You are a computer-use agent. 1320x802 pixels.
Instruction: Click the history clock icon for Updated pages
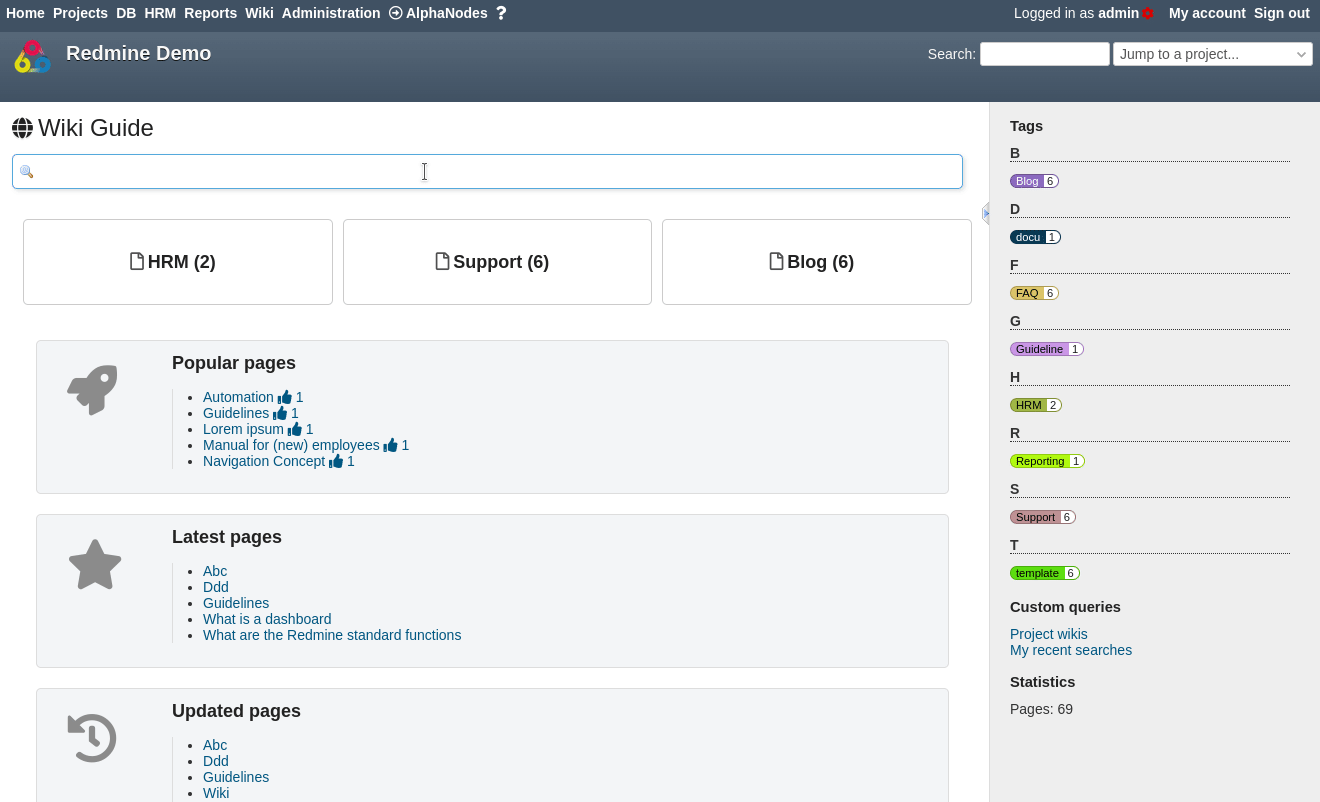click(91, 738)
